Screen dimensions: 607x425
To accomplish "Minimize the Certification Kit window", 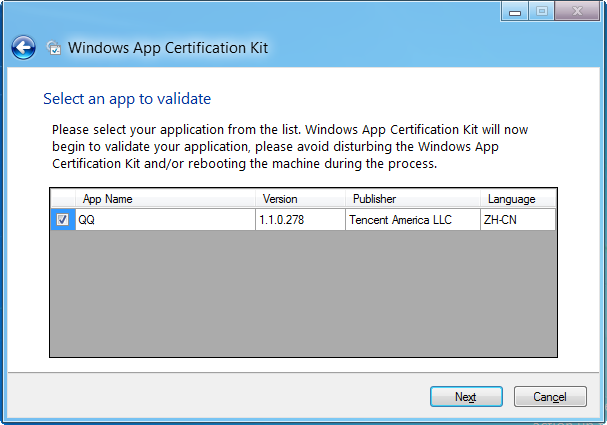I will click(514, 11).
